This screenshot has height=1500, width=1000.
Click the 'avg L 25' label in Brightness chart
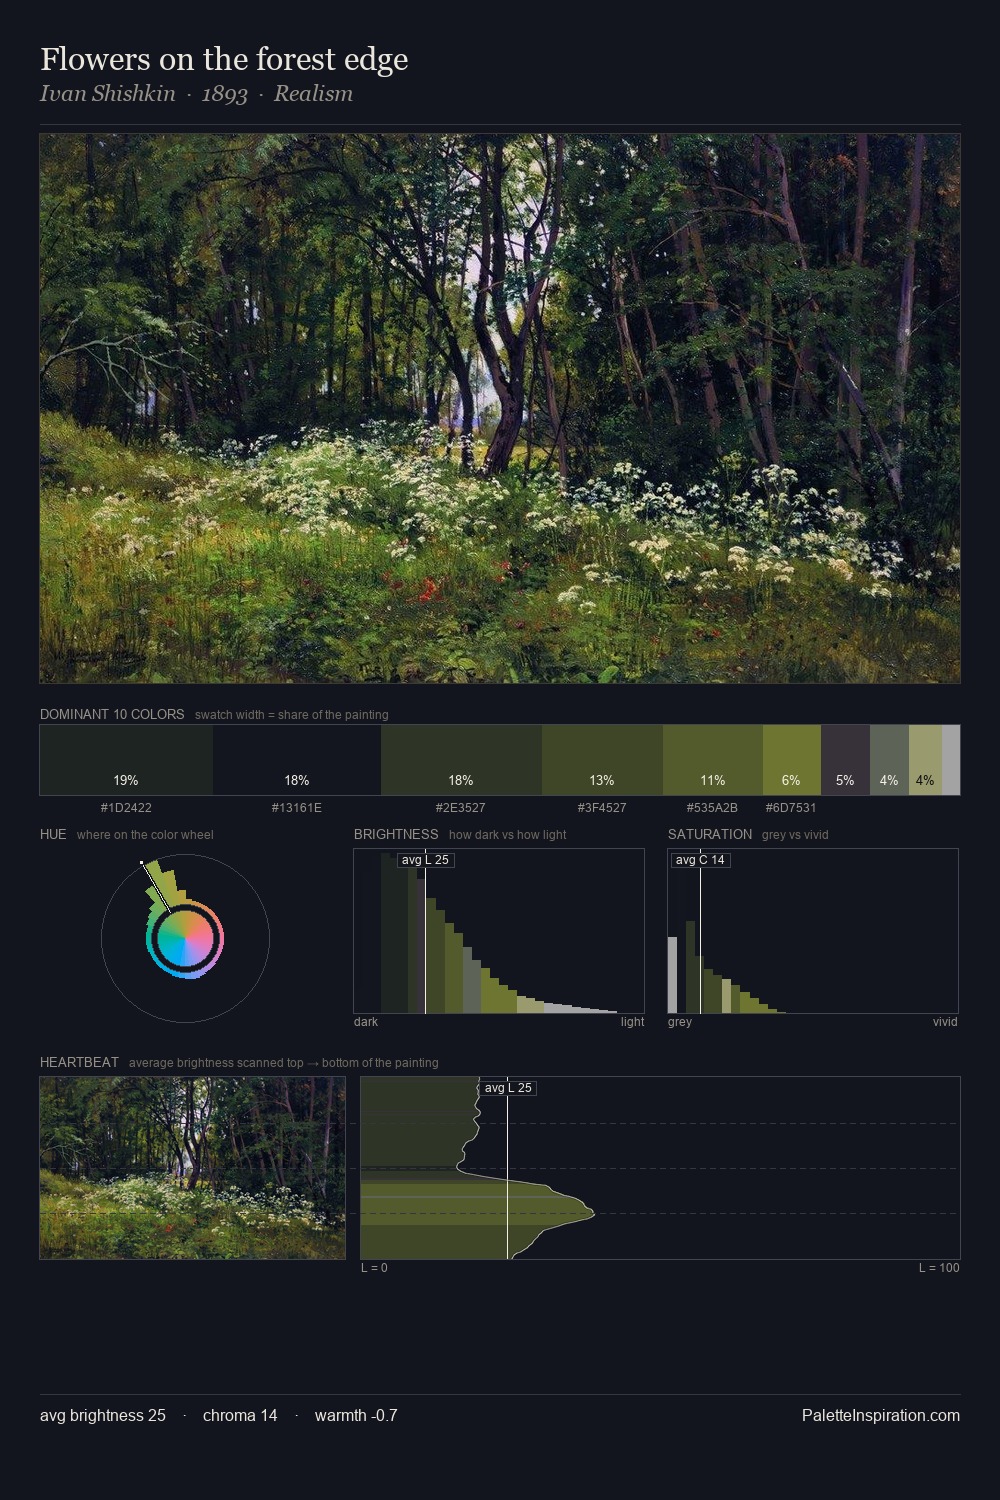tap(425, 860)
